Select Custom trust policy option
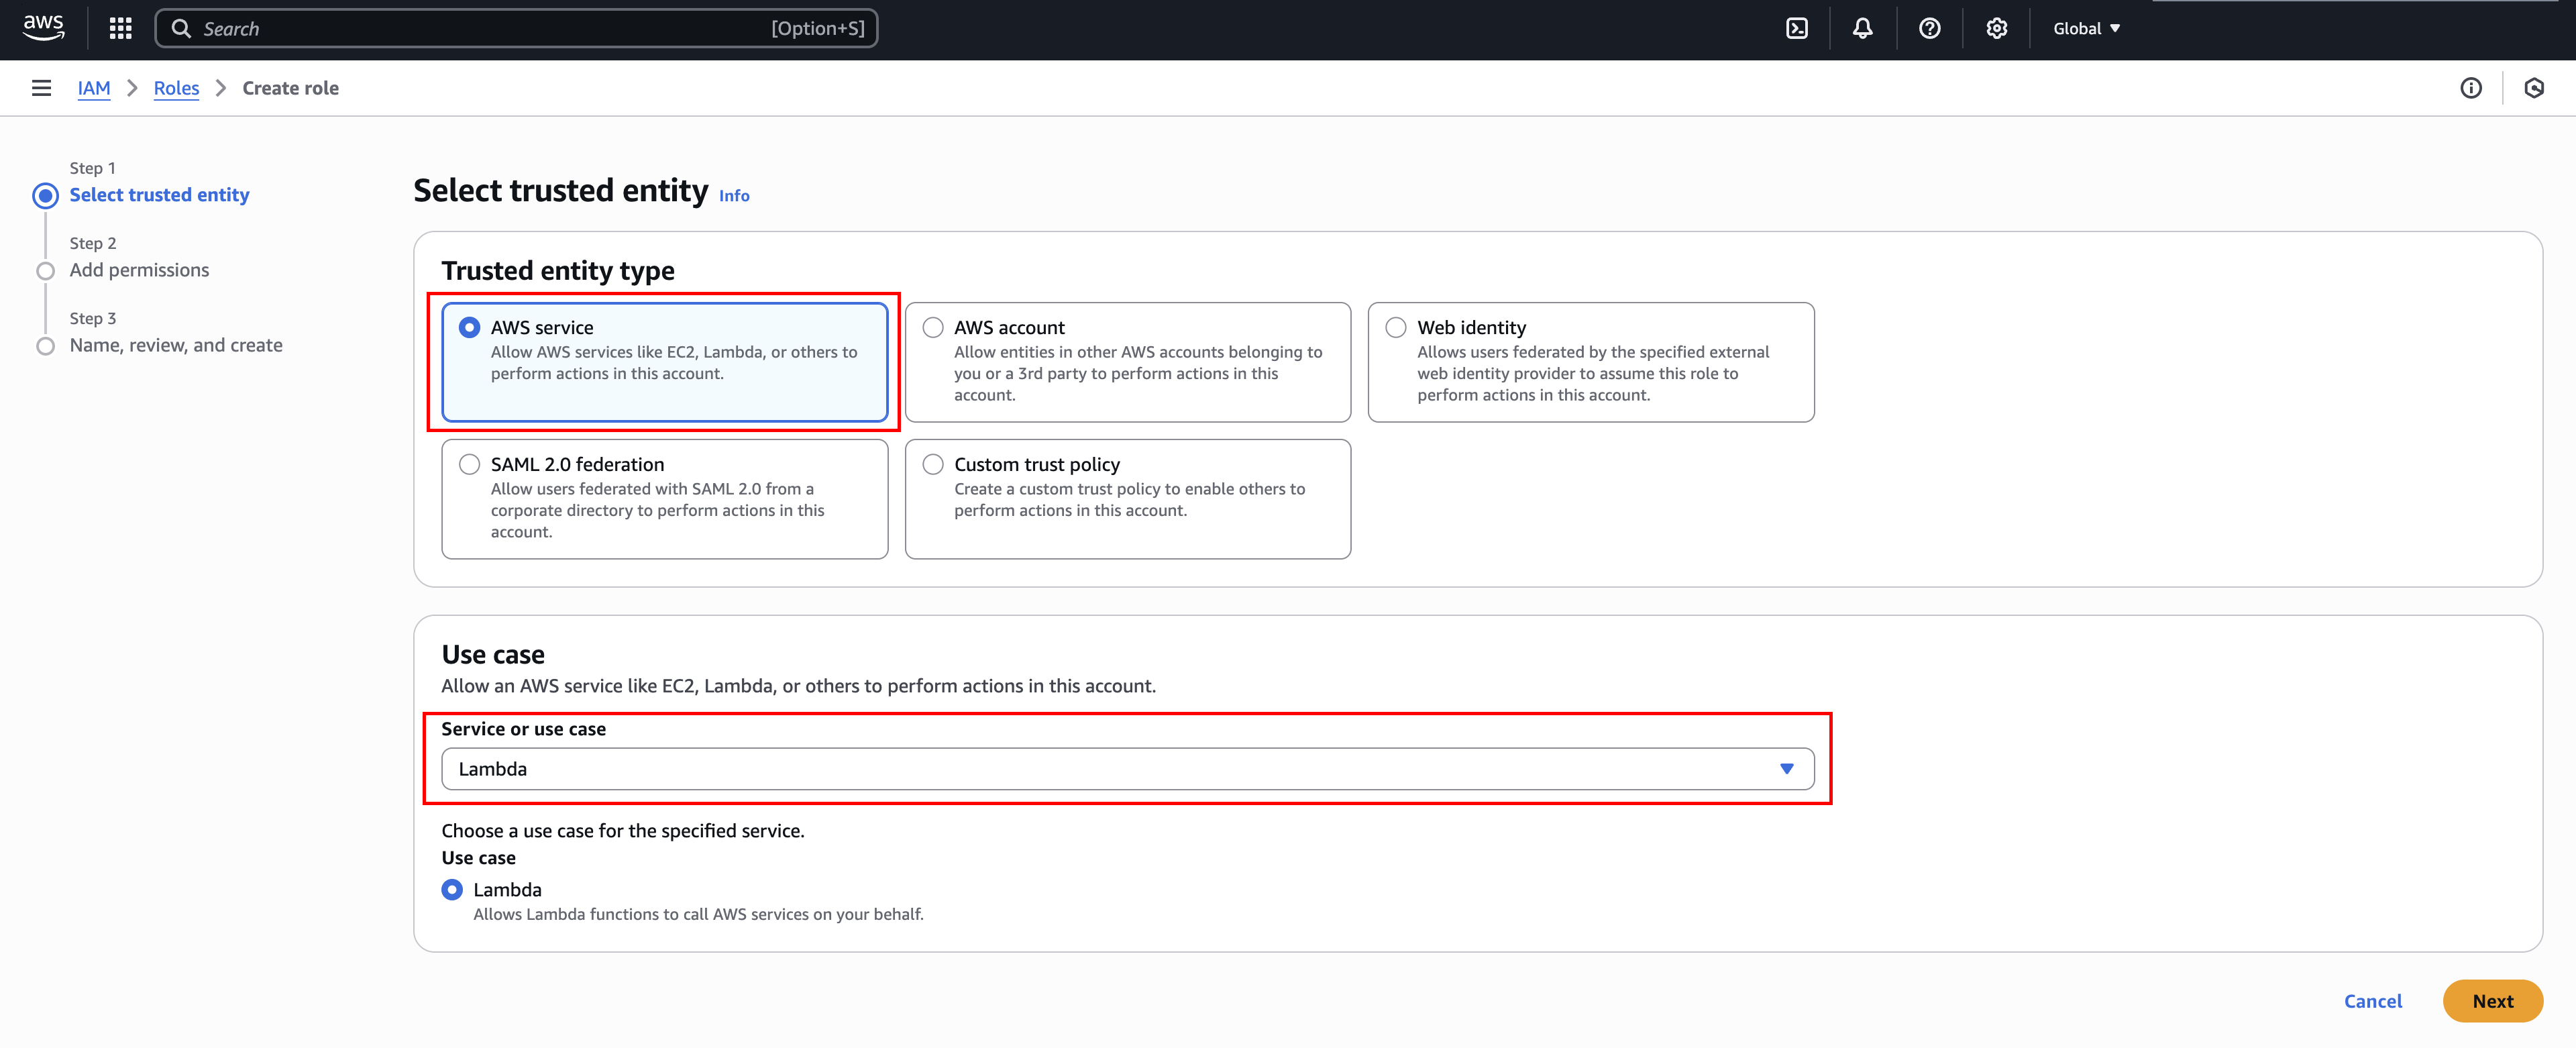The width and height of the screenshot is (2576, 1048). pos(932,464)
